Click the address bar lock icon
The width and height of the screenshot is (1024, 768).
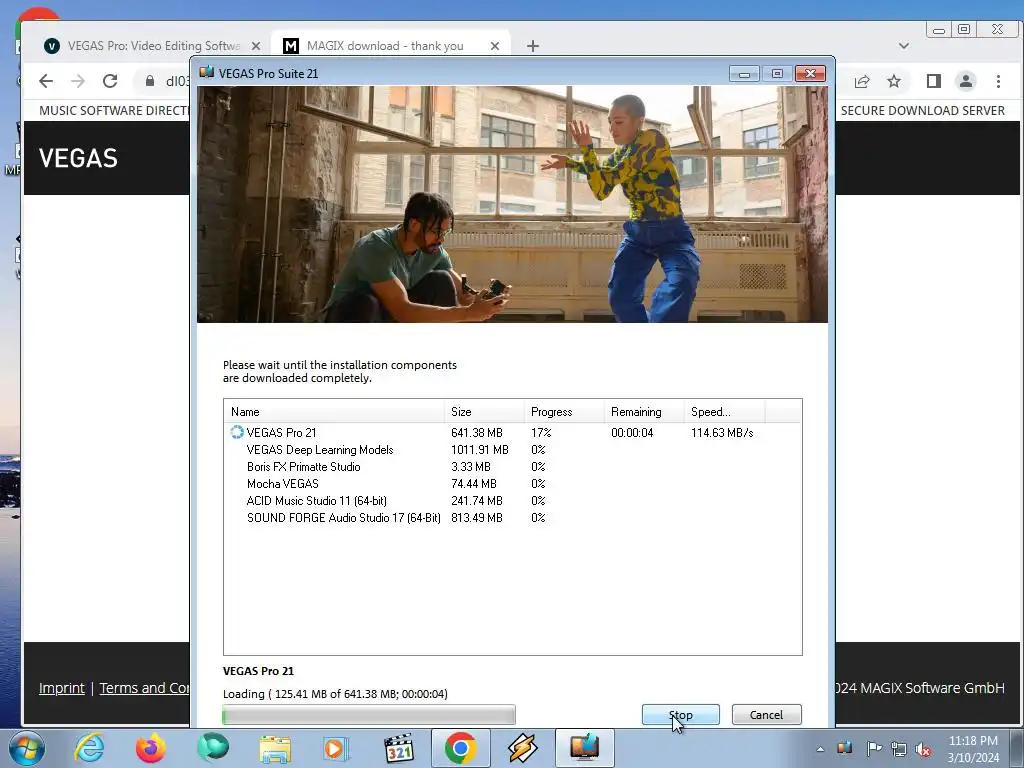point(150,81)
